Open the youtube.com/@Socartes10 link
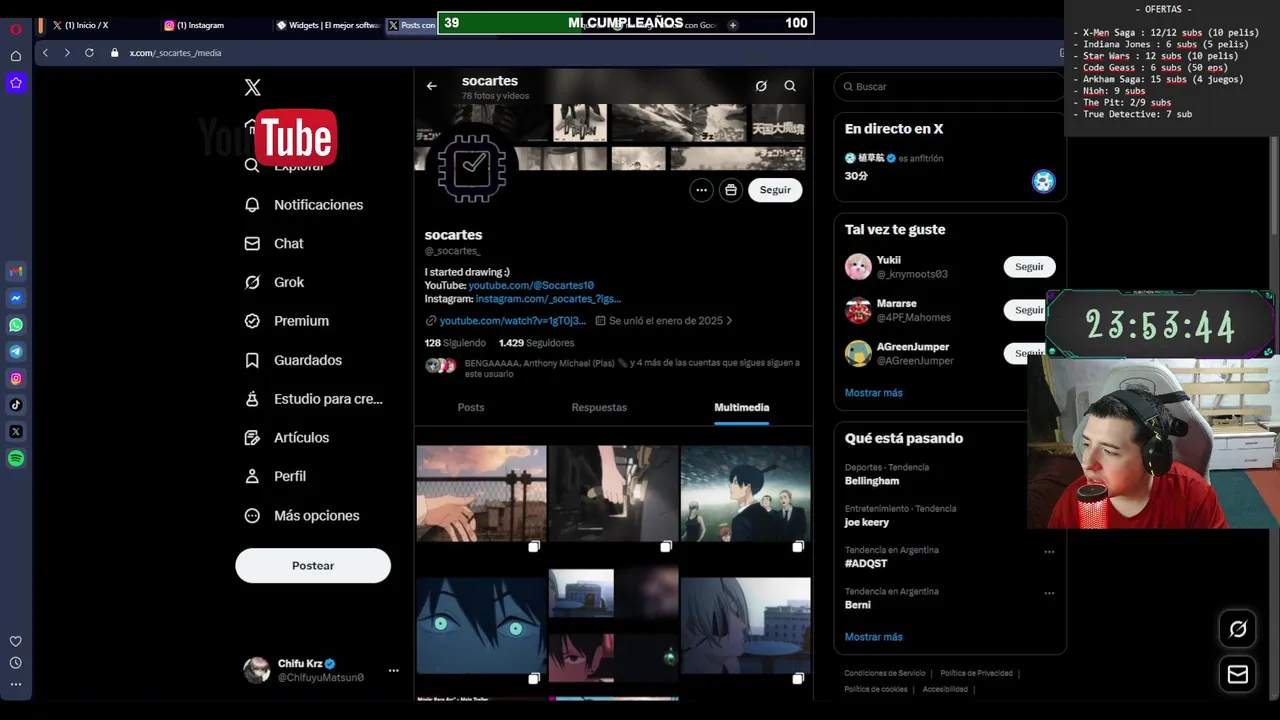 [x=531, y=286]
